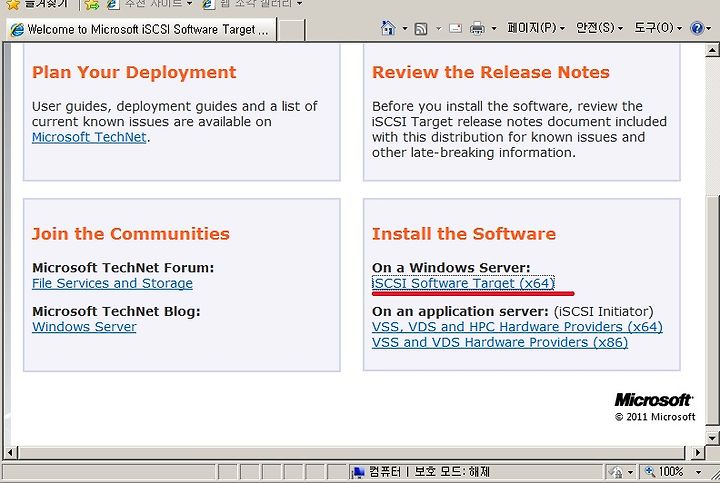Click the © 2011 Microsoft text
720x483 pixels.
pyautogui.click(x=655, y=417)
